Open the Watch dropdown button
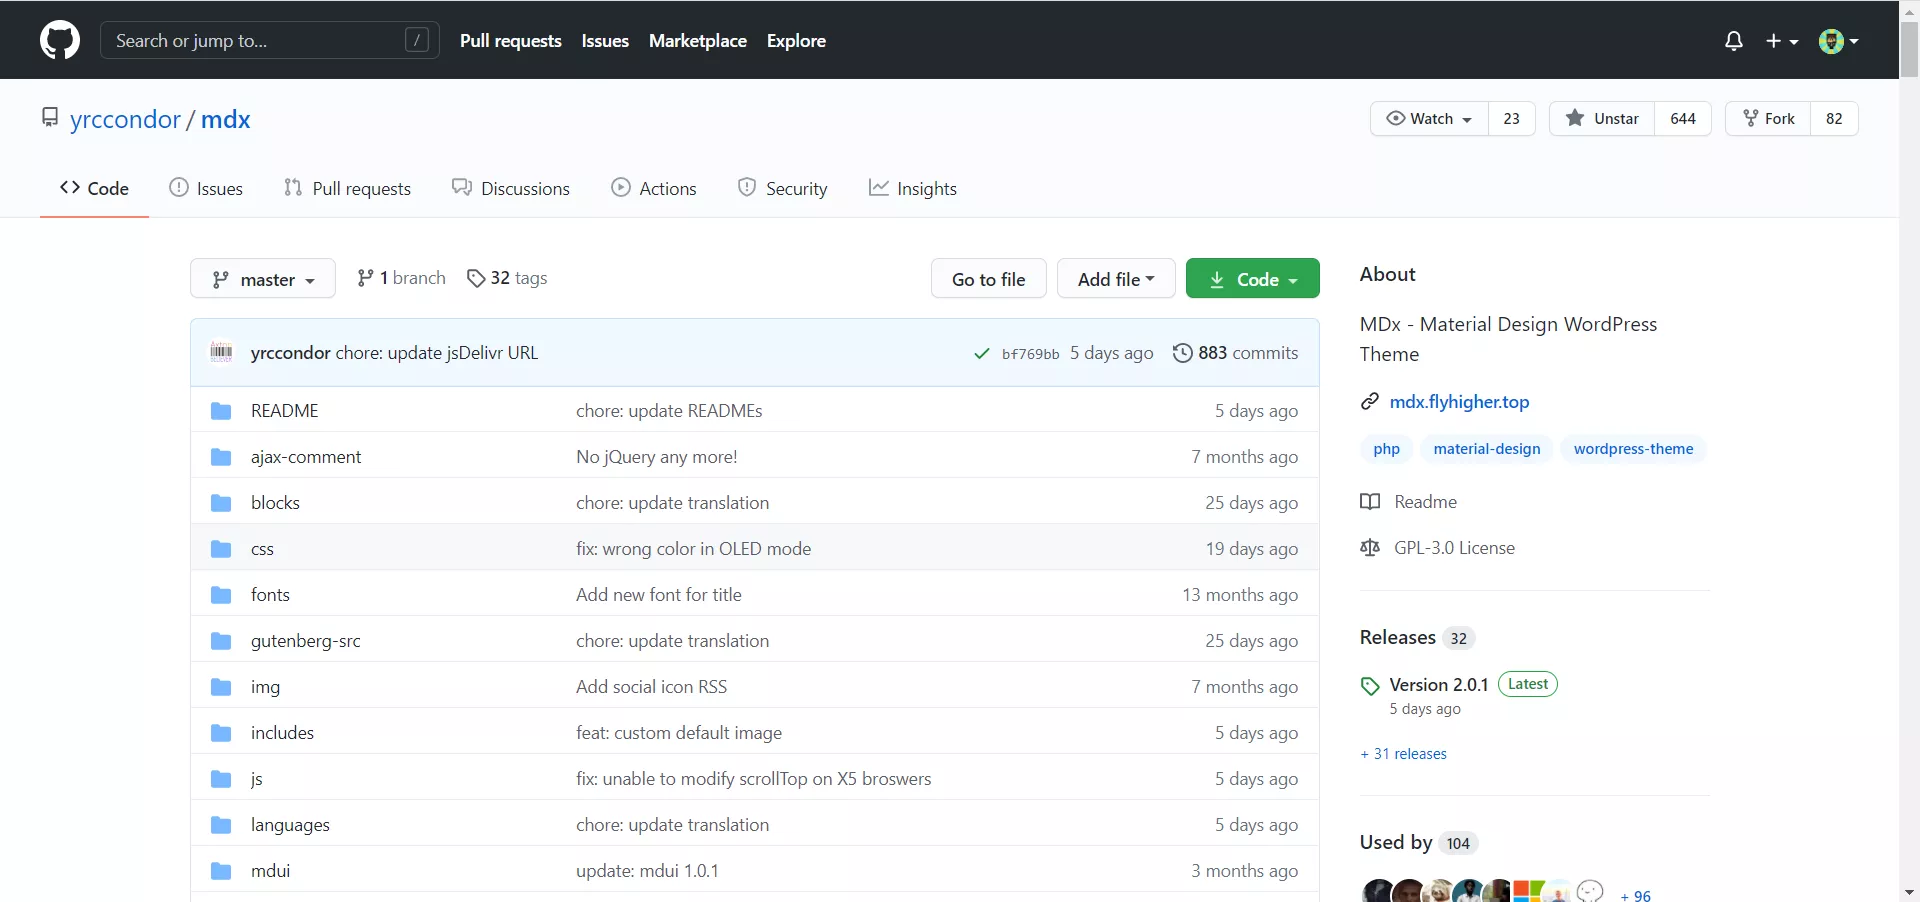The height and width of the screenshot is (902, 1920). tap(1429, 118)
